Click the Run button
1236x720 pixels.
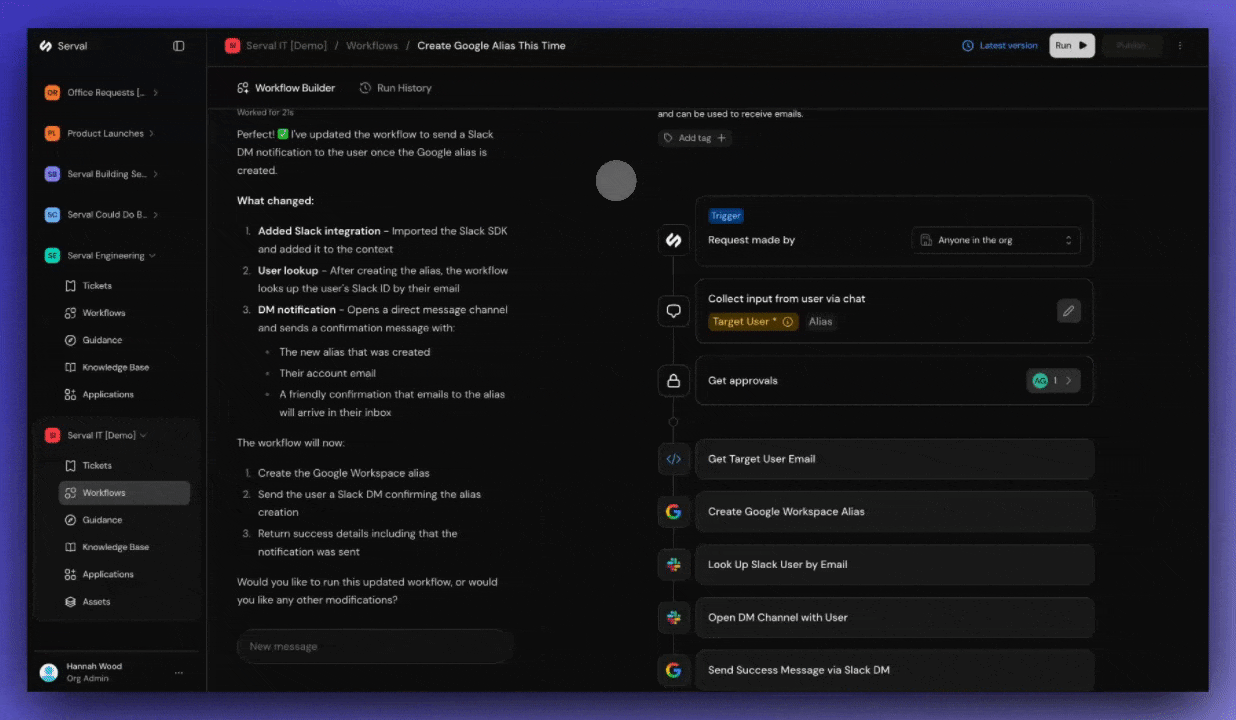click(x=1070, y=45)
